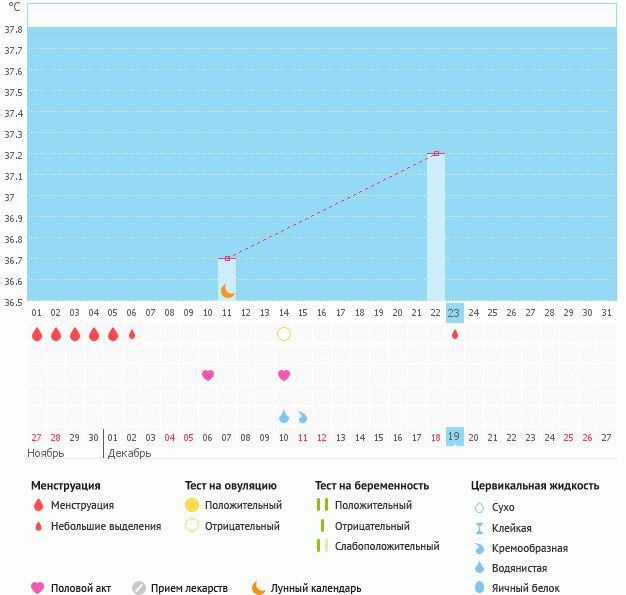
Task: Click the 'Прием лекарств' legend icon
Action: [139, 588]
